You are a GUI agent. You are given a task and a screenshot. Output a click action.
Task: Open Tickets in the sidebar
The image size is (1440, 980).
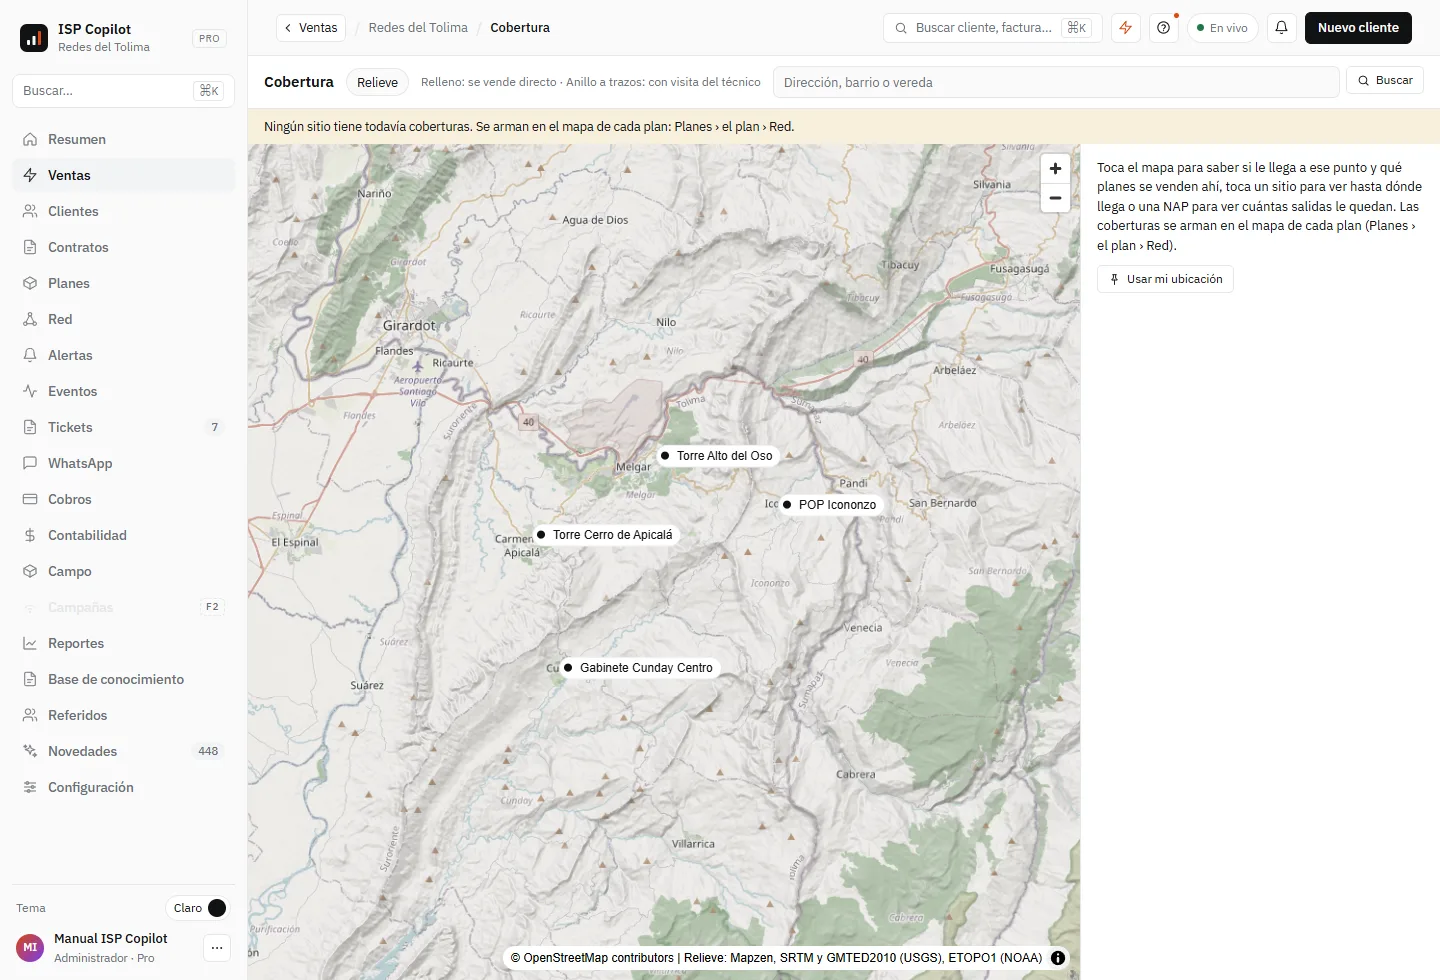tap(124, 427)
